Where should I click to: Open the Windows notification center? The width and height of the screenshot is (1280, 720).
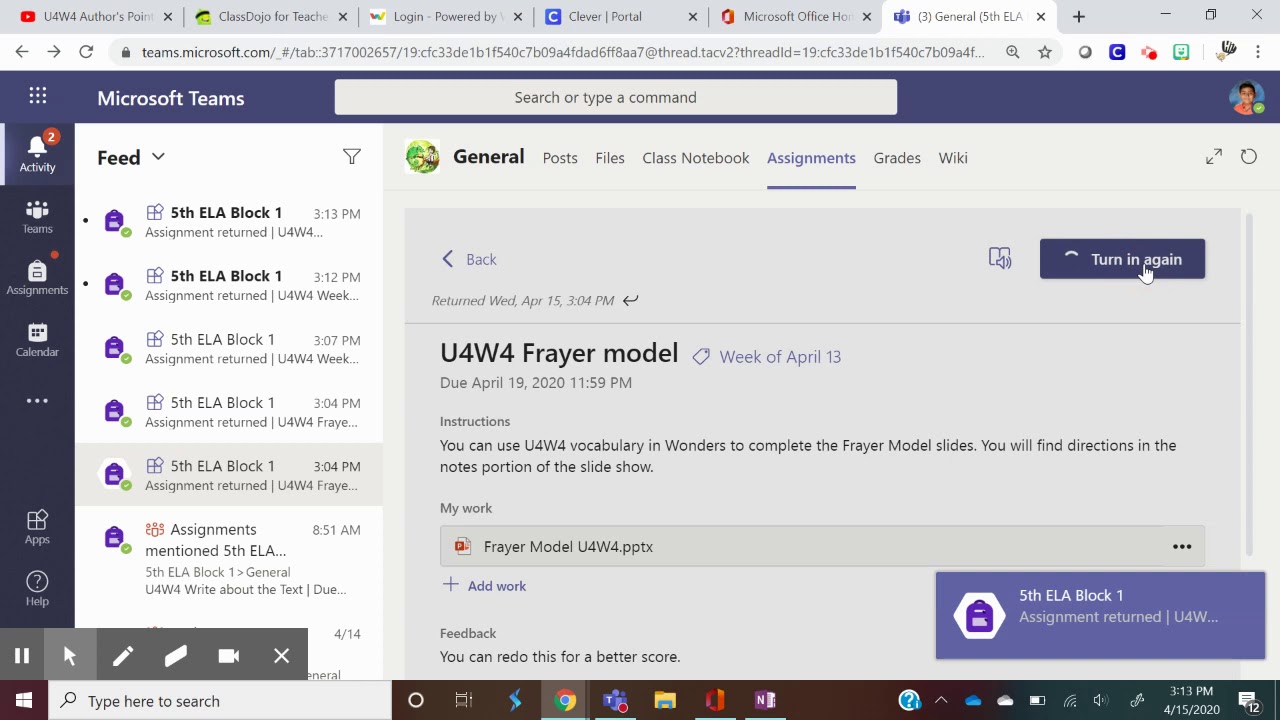(x=1249, y=700)
